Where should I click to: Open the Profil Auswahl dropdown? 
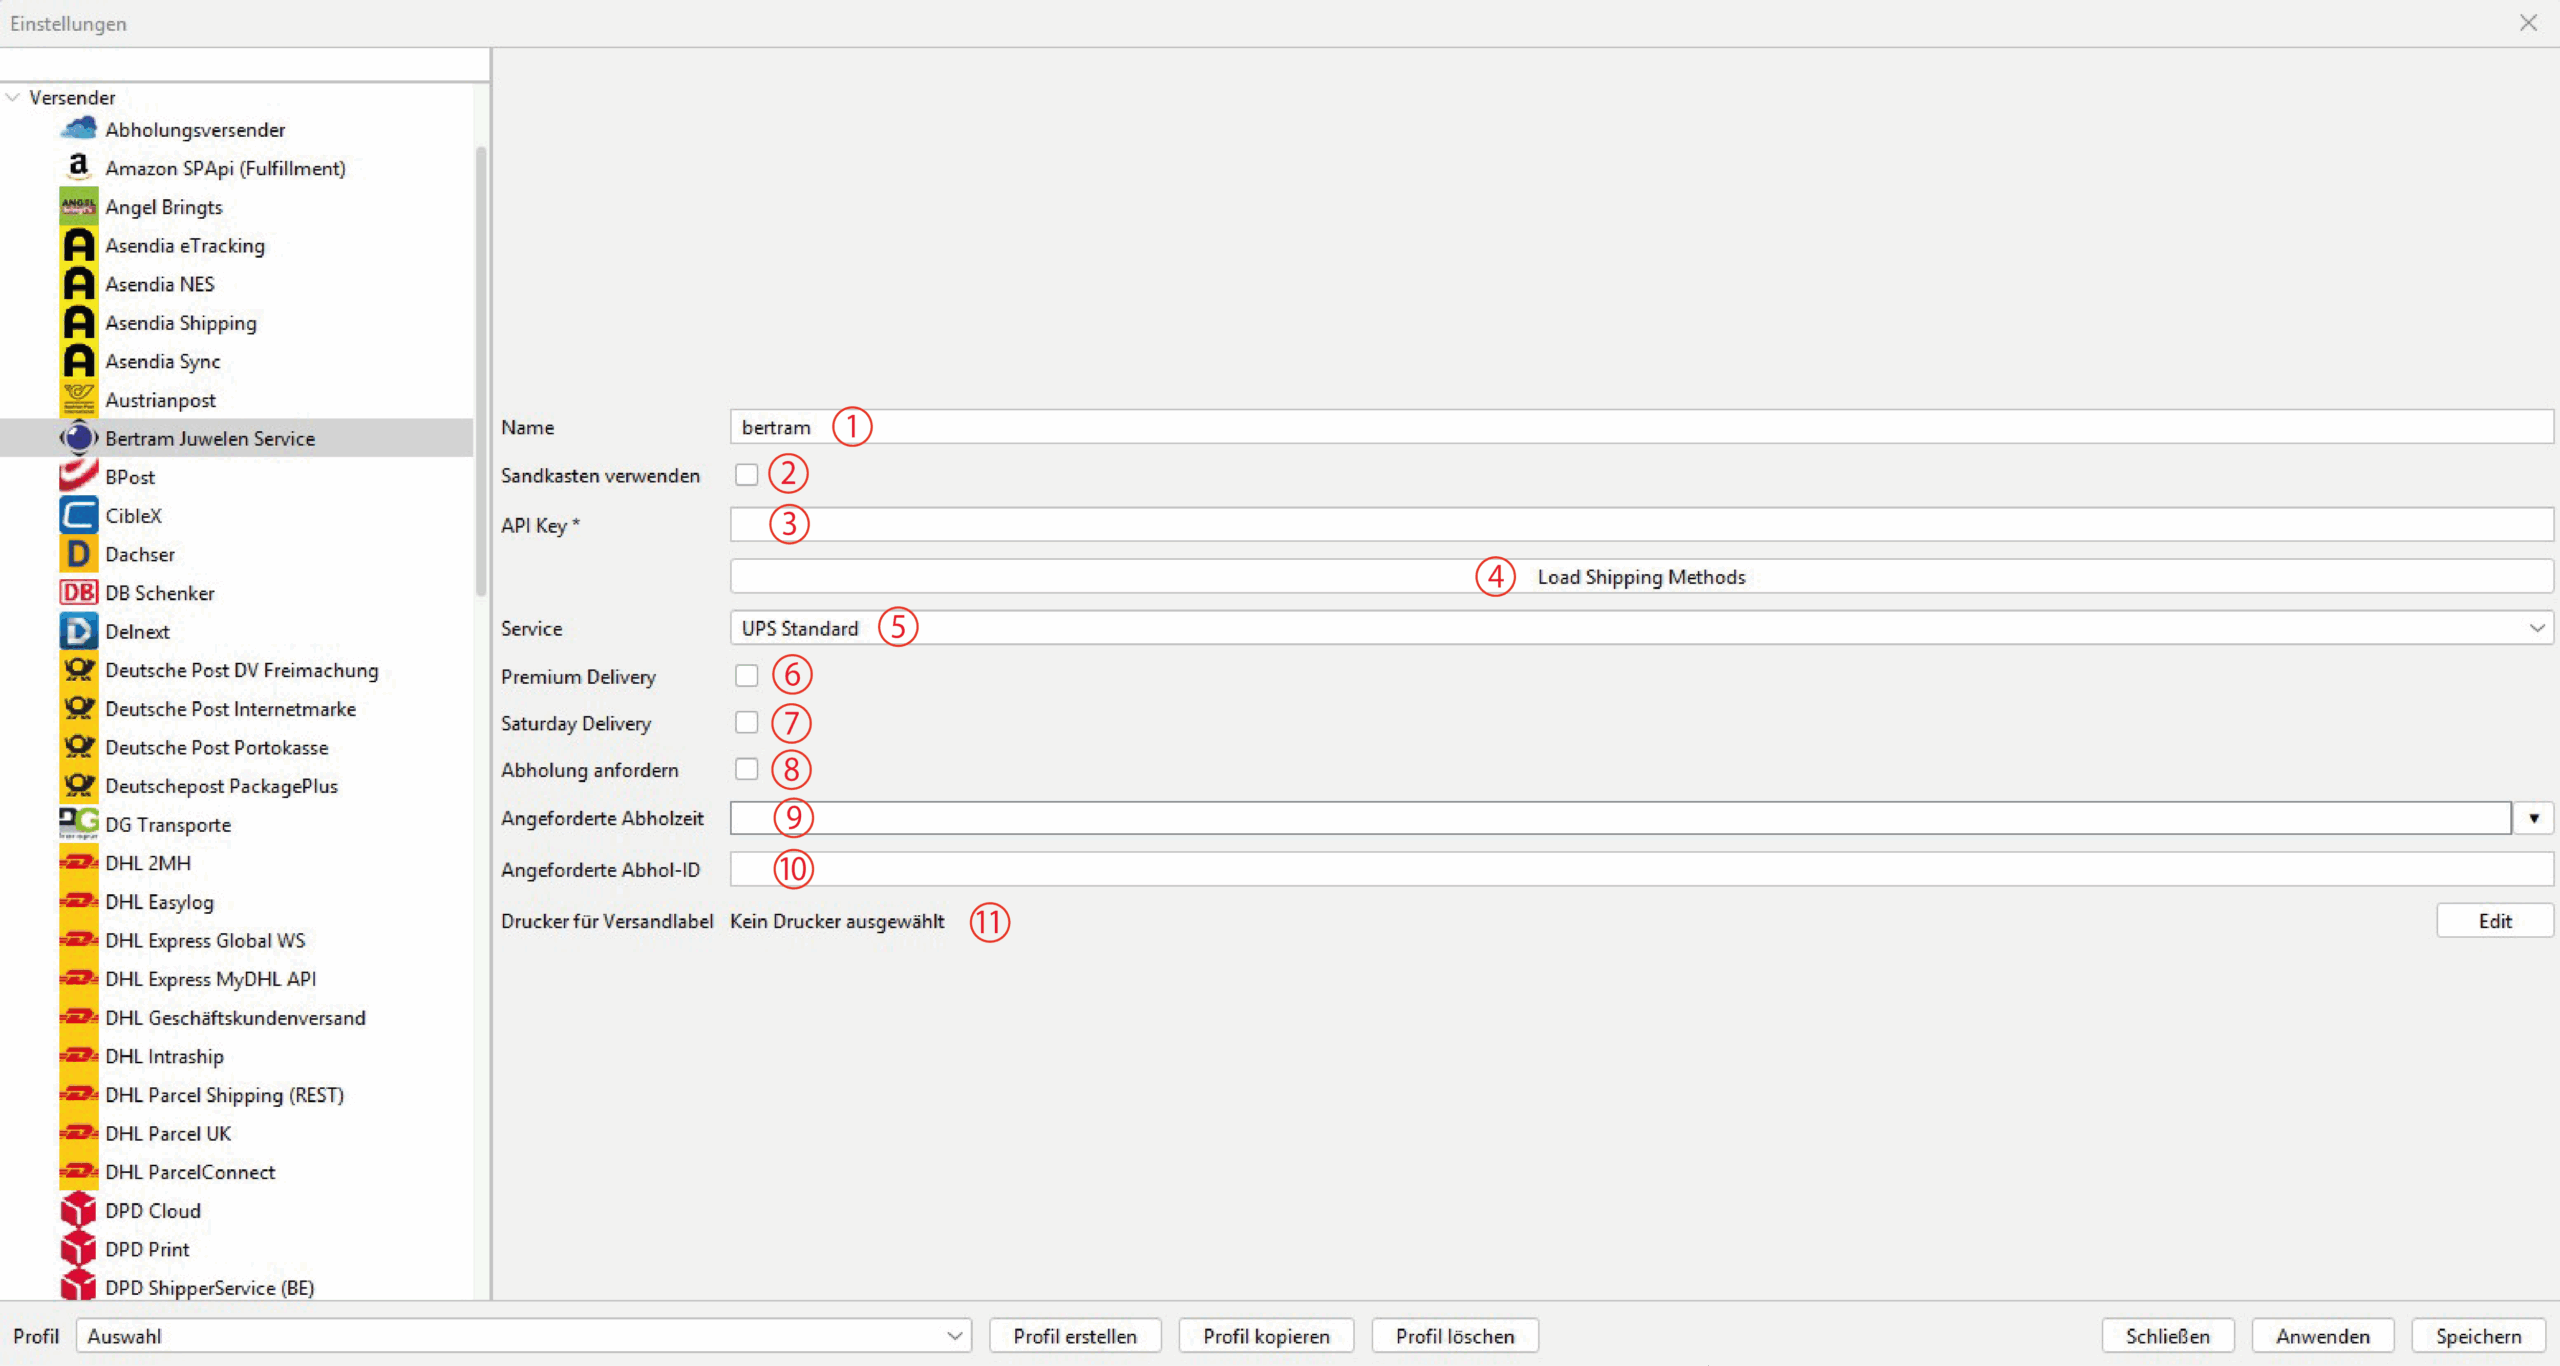523,1336
